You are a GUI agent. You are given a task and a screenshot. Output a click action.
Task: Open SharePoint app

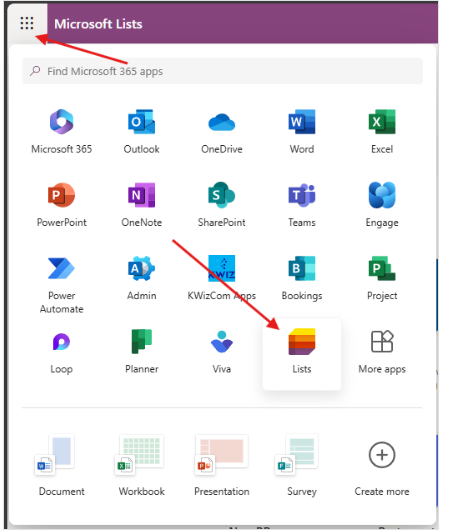[x=222, y=205]
